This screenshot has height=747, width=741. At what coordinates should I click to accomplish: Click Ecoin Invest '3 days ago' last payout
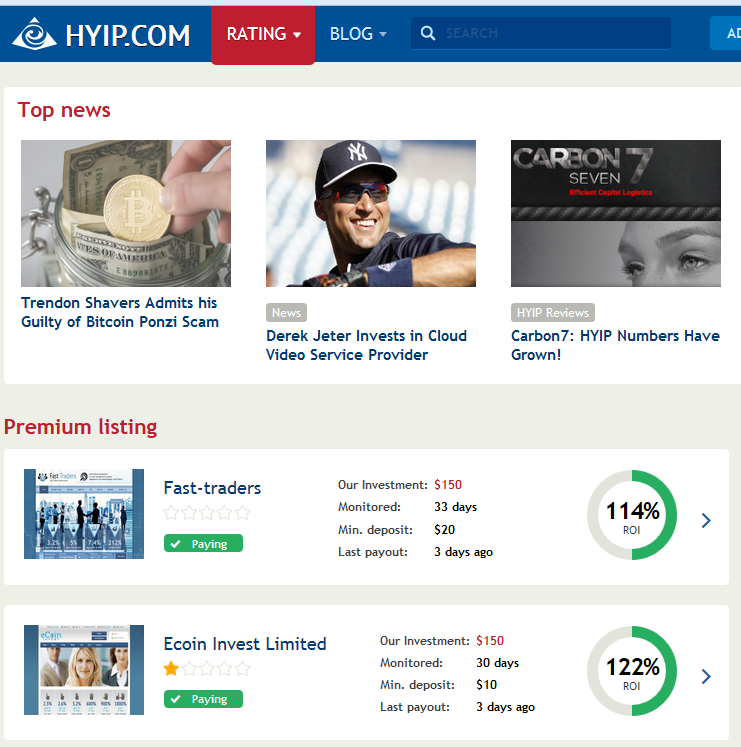[505, 707]
